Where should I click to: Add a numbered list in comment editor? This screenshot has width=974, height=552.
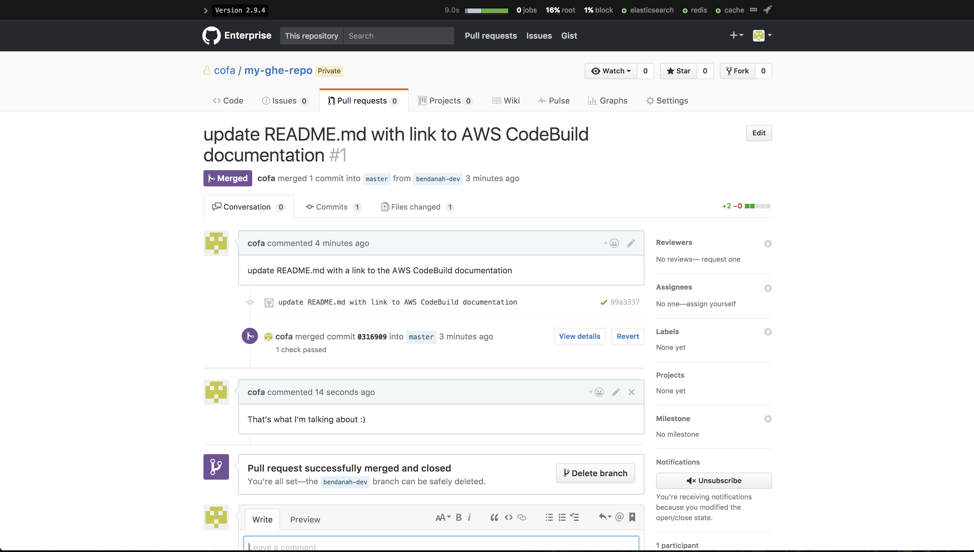562,517
